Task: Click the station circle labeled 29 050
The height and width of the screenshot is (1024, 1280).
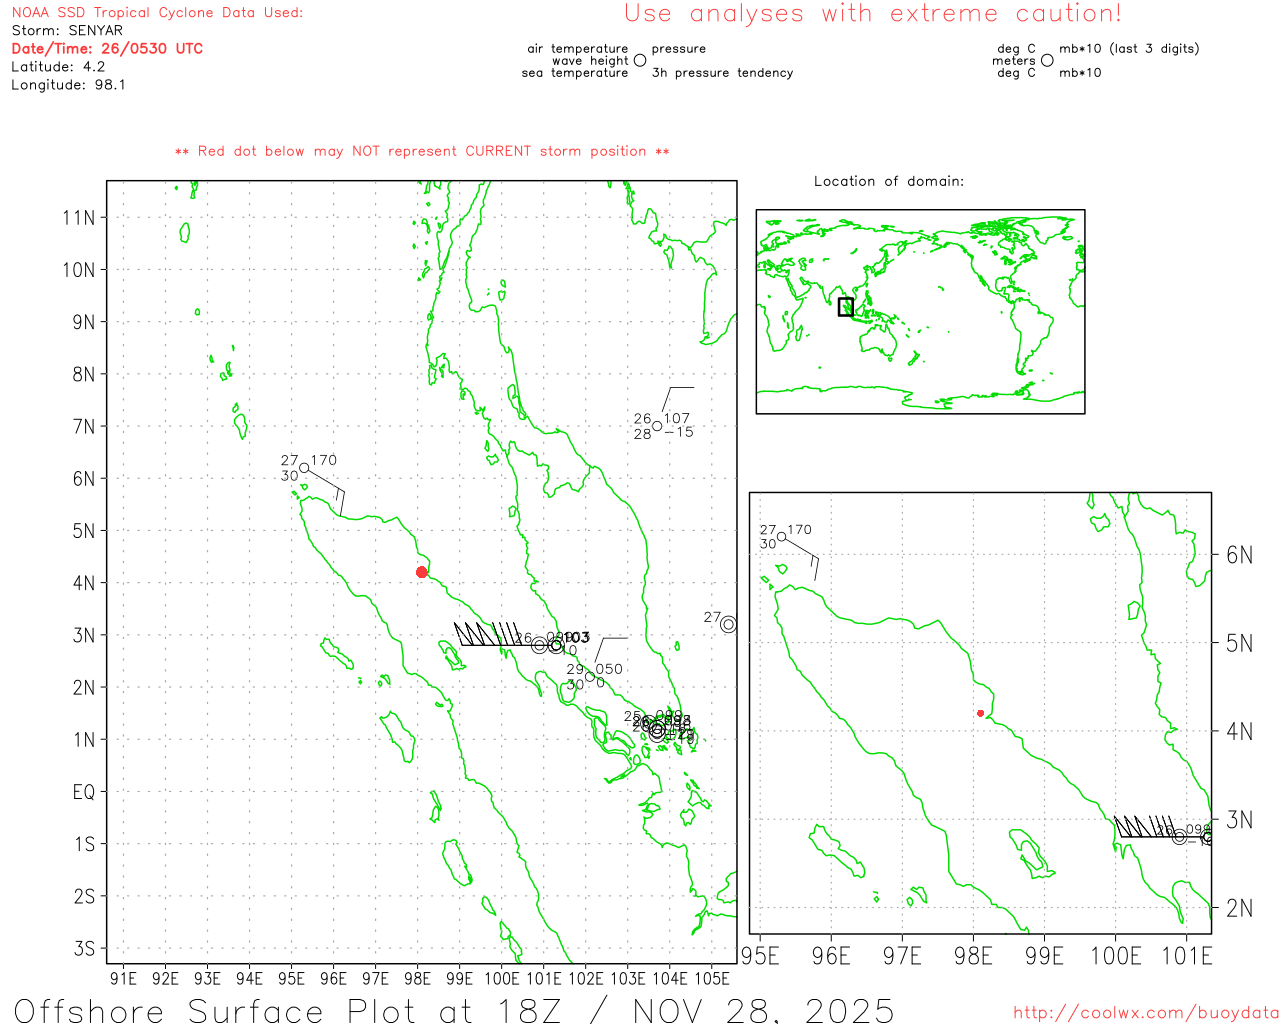Action: pyautogui.click(x=590, y=677)
